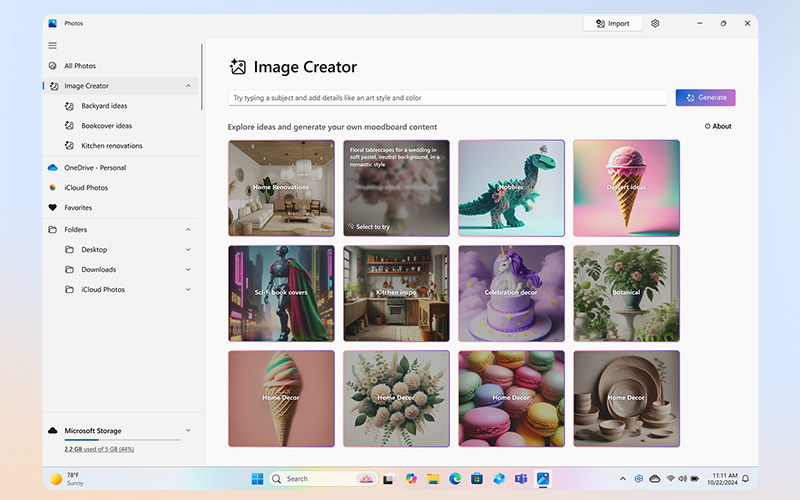Expand the Microsoft Storage chevron

pyautogui.click(x=188, y=430)
